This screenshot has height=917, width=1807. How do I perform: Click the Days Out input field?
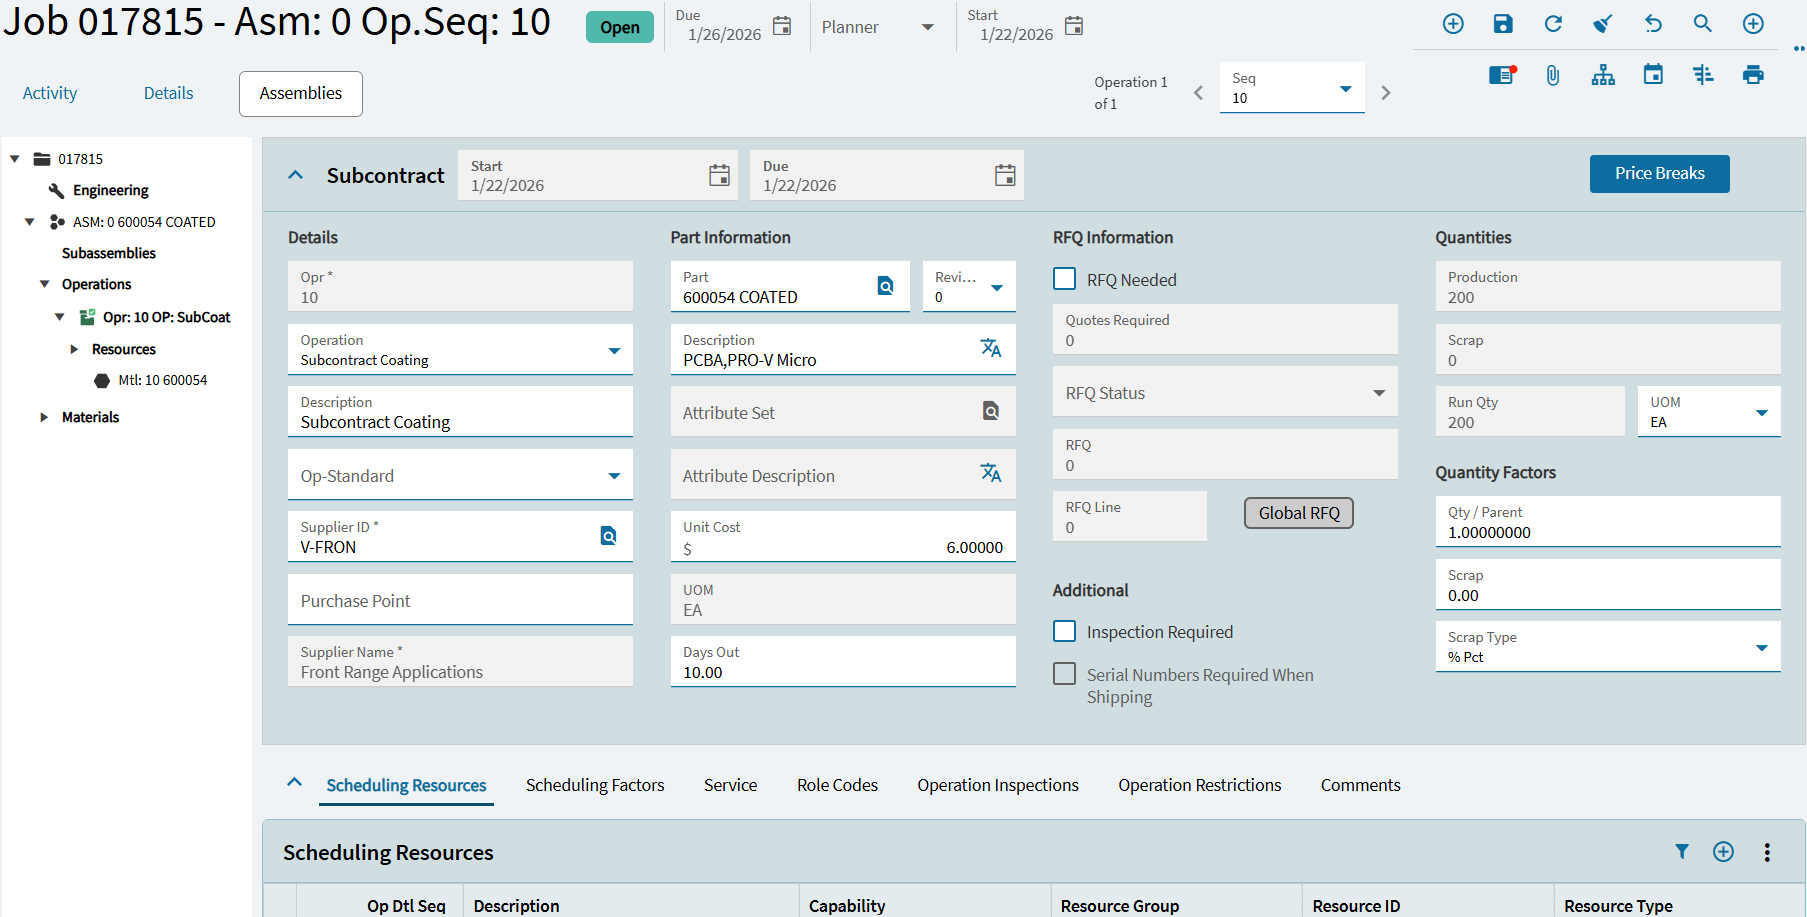[843, 662]
